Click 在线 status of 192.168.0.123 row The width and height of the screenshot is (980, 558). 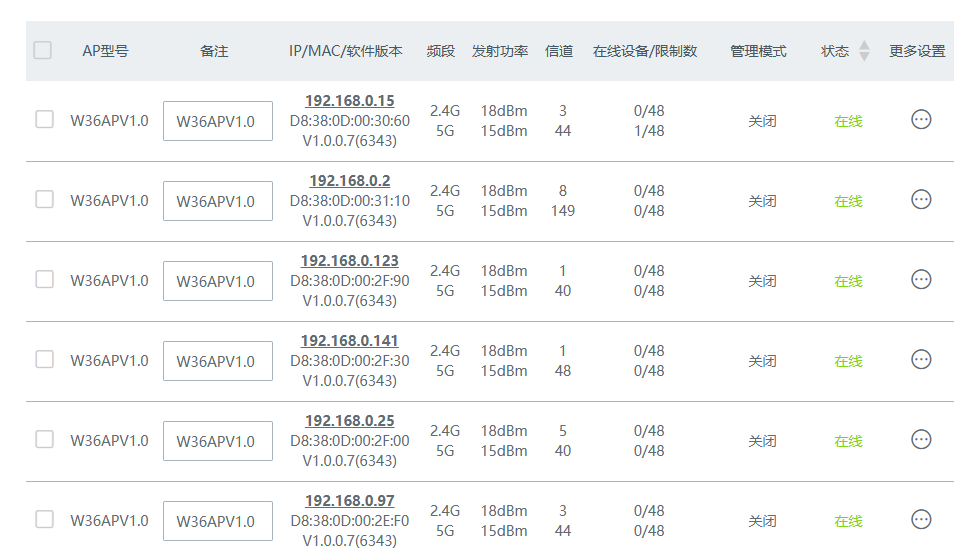pos(848,281)
